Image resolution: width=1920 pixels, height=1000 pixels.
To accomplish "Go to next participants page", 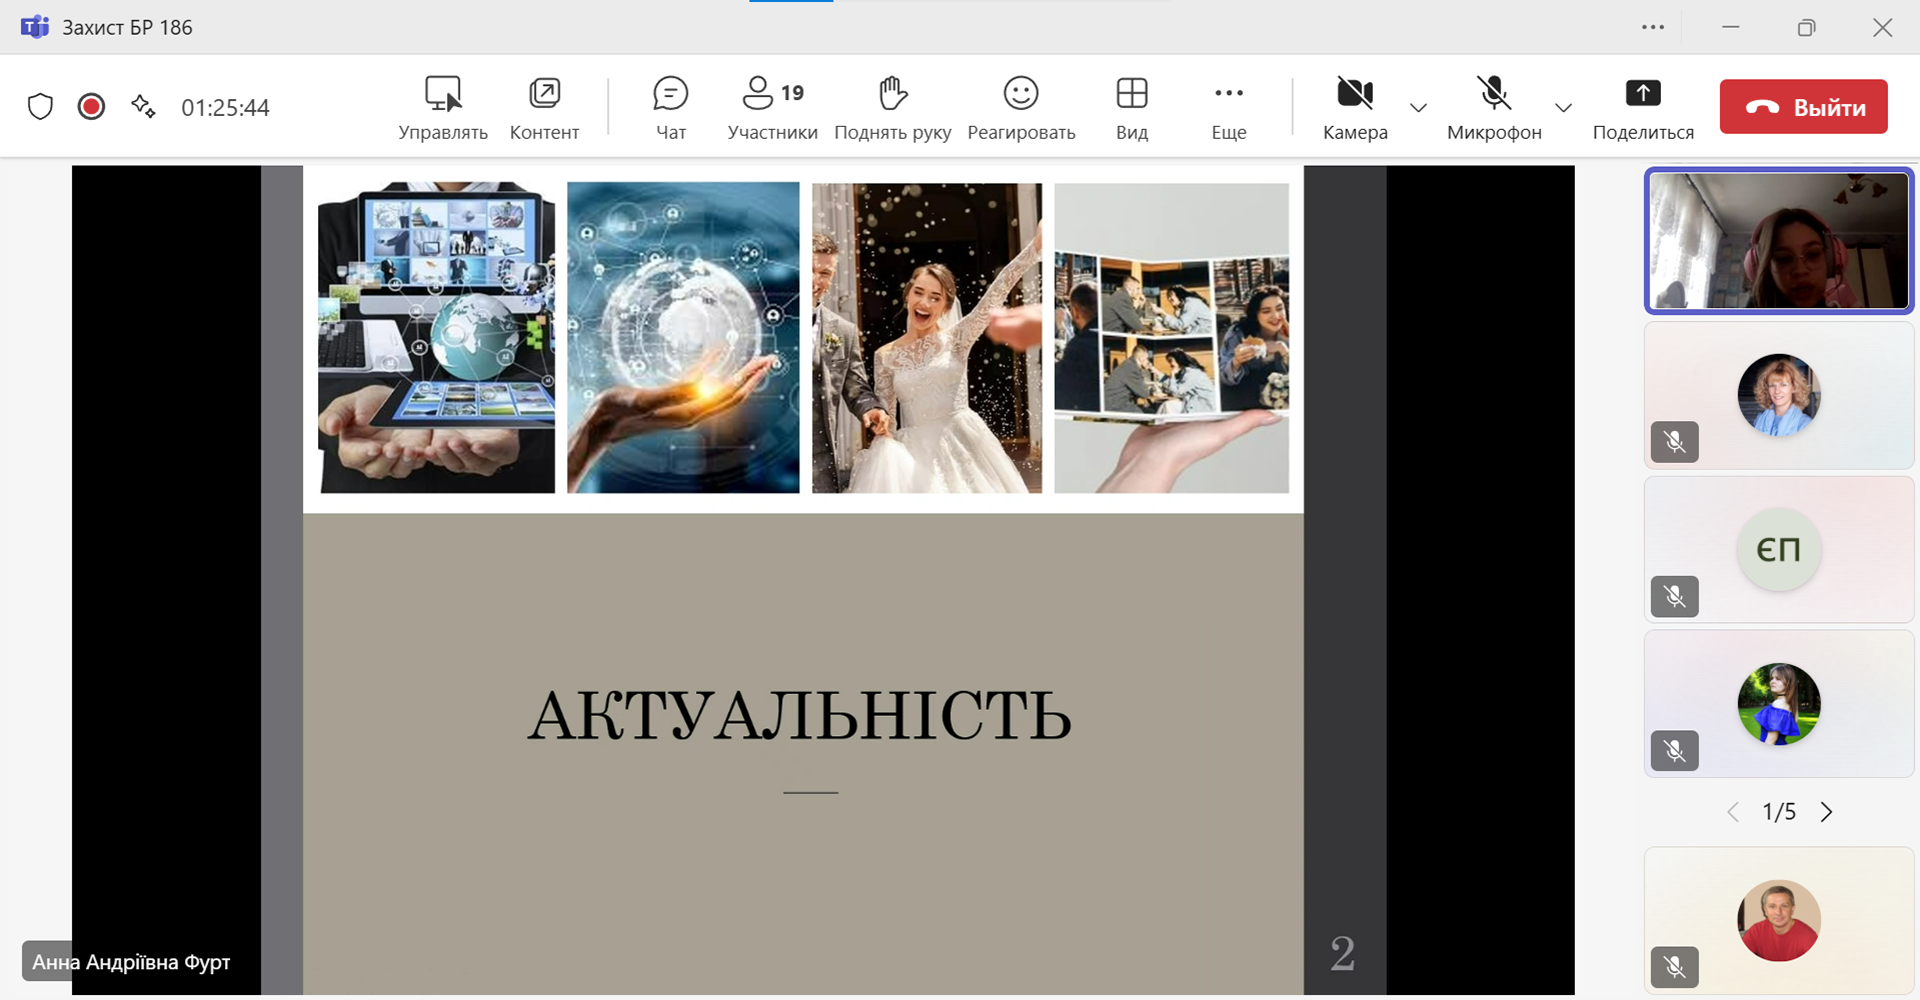I will pyautogui.click(x=1826, y=812).
